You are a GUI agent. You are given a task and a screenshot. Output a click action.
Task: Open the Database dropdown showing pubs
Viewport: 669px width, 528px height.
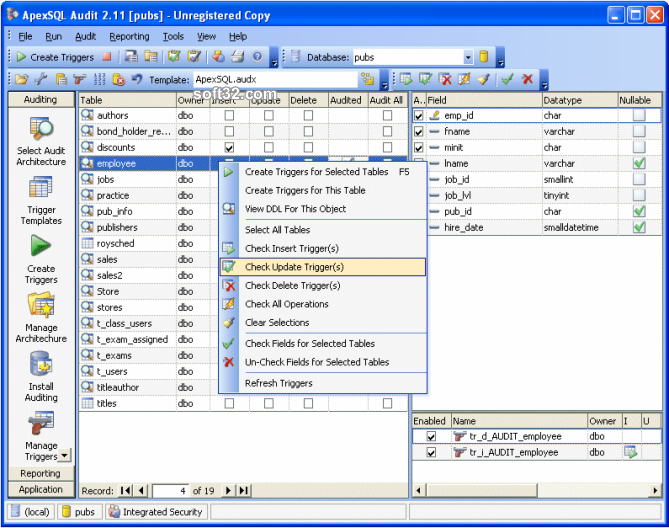(x=468, y=57)
